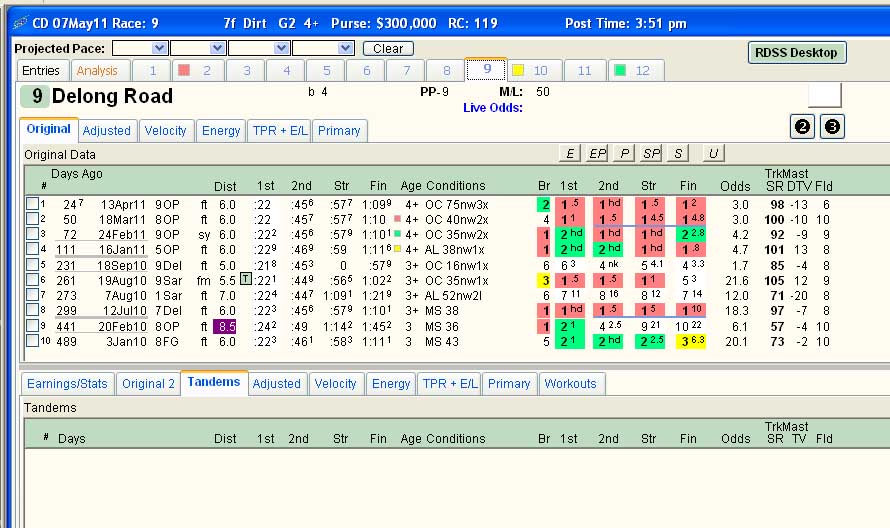Image resolution: width=890 pixels, height=528 pixels.
Task: Check the box for line 6, 19Aug10
Action: (32, 280)
